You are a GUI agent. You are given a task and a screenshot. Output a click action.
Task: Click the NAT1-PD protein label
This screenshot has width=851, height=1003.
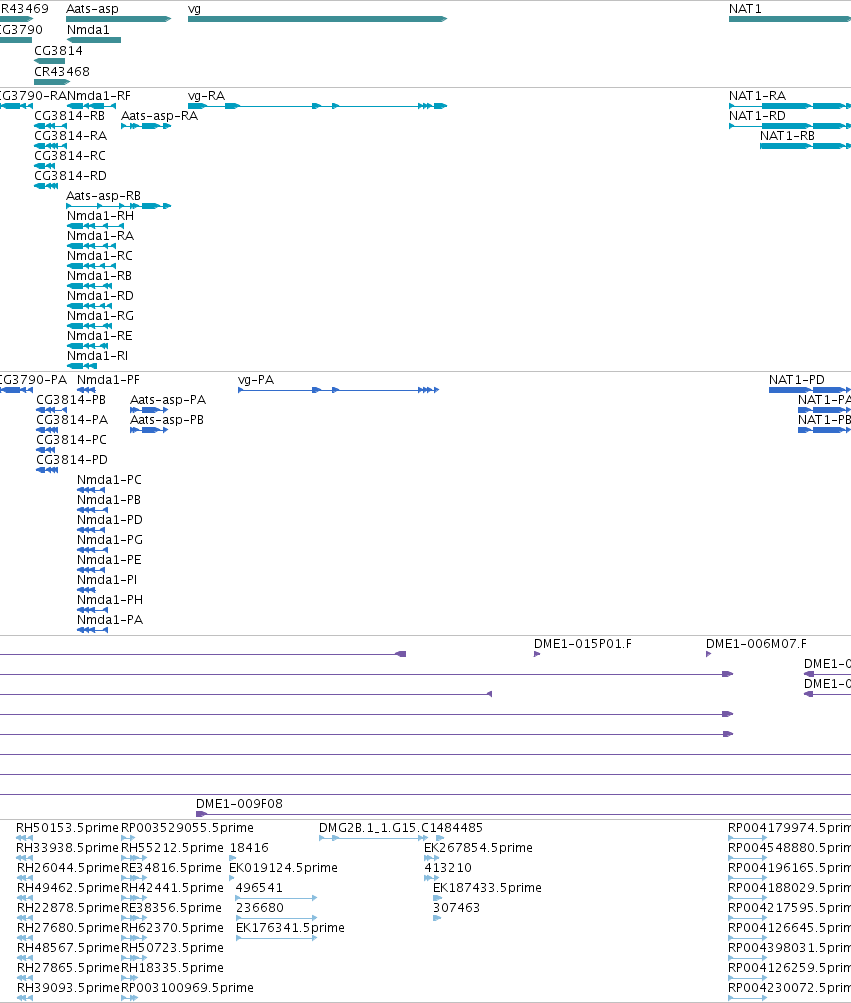coord(797,380)
